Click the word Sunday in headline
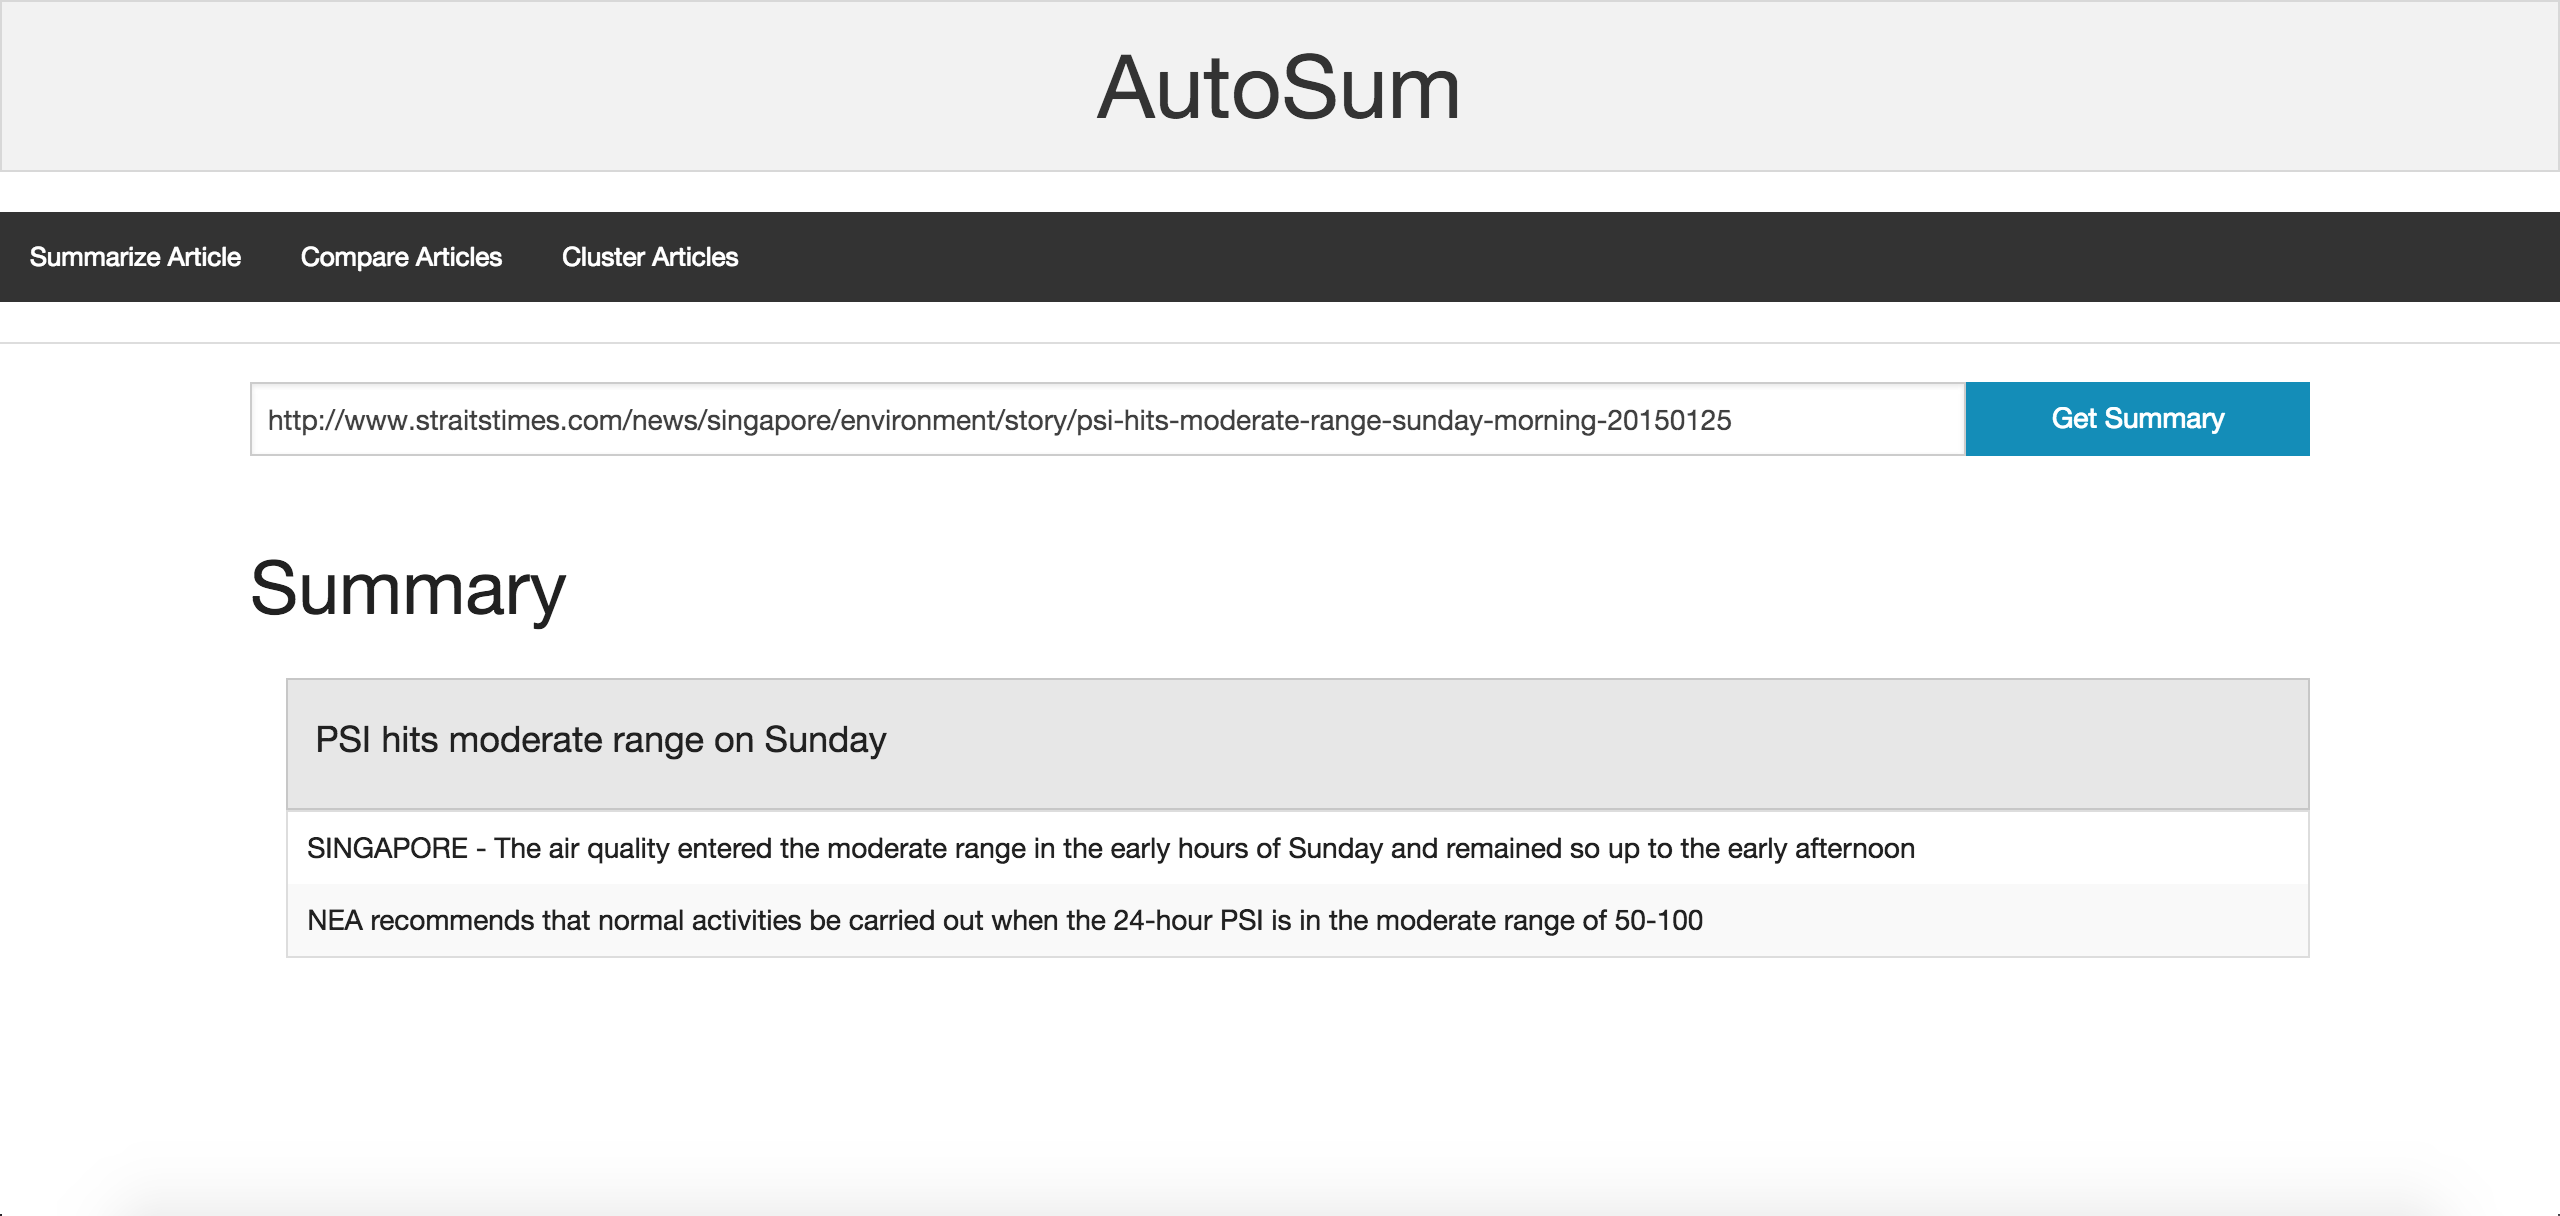This screenshot has width=2560, height=1216. 825,740
